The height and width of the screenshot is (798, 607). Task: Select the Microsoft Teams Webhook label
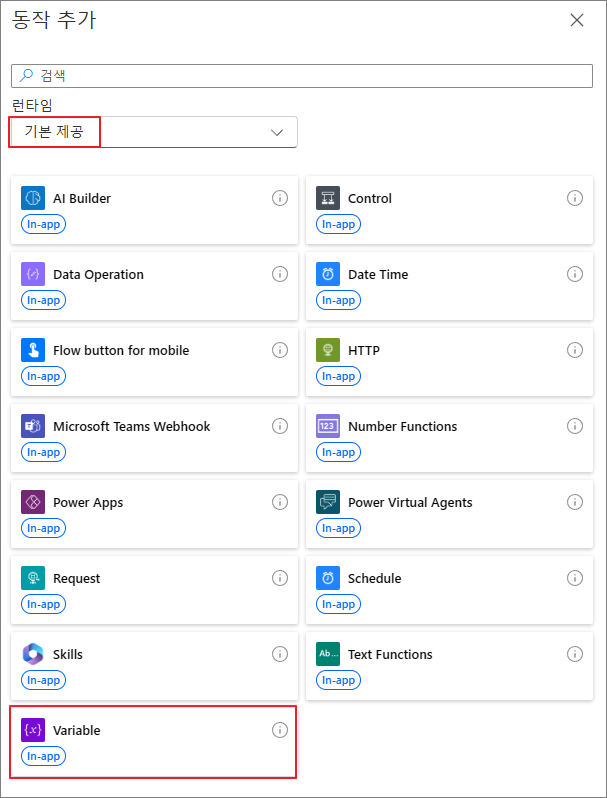coord(132,426)
